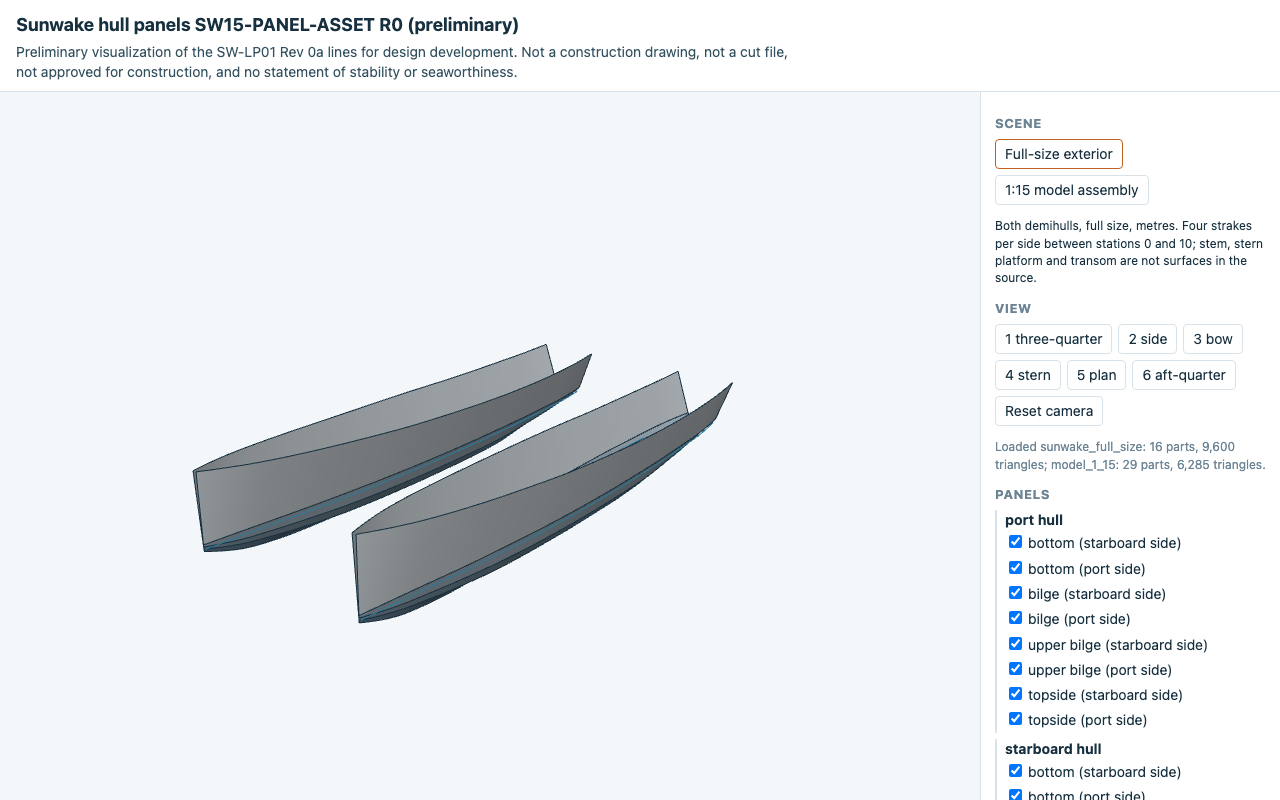Switch to the 2 side view

(x=1147, y=339)
